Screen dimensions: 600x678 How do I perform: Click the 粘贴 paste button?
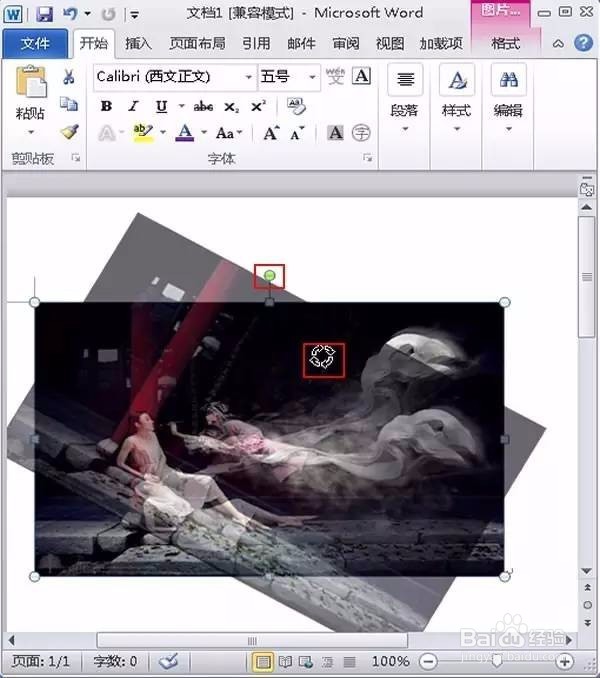[x=30, y=100]
